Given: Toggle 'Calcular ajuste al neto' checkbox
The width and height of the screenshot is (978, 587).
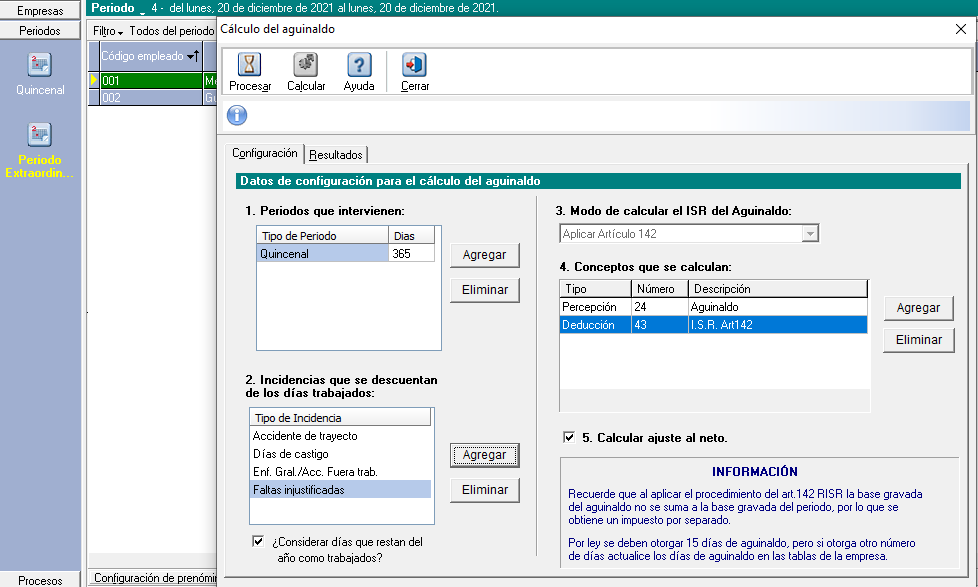Looking at the screenshot, I should [x=569, y=437].
